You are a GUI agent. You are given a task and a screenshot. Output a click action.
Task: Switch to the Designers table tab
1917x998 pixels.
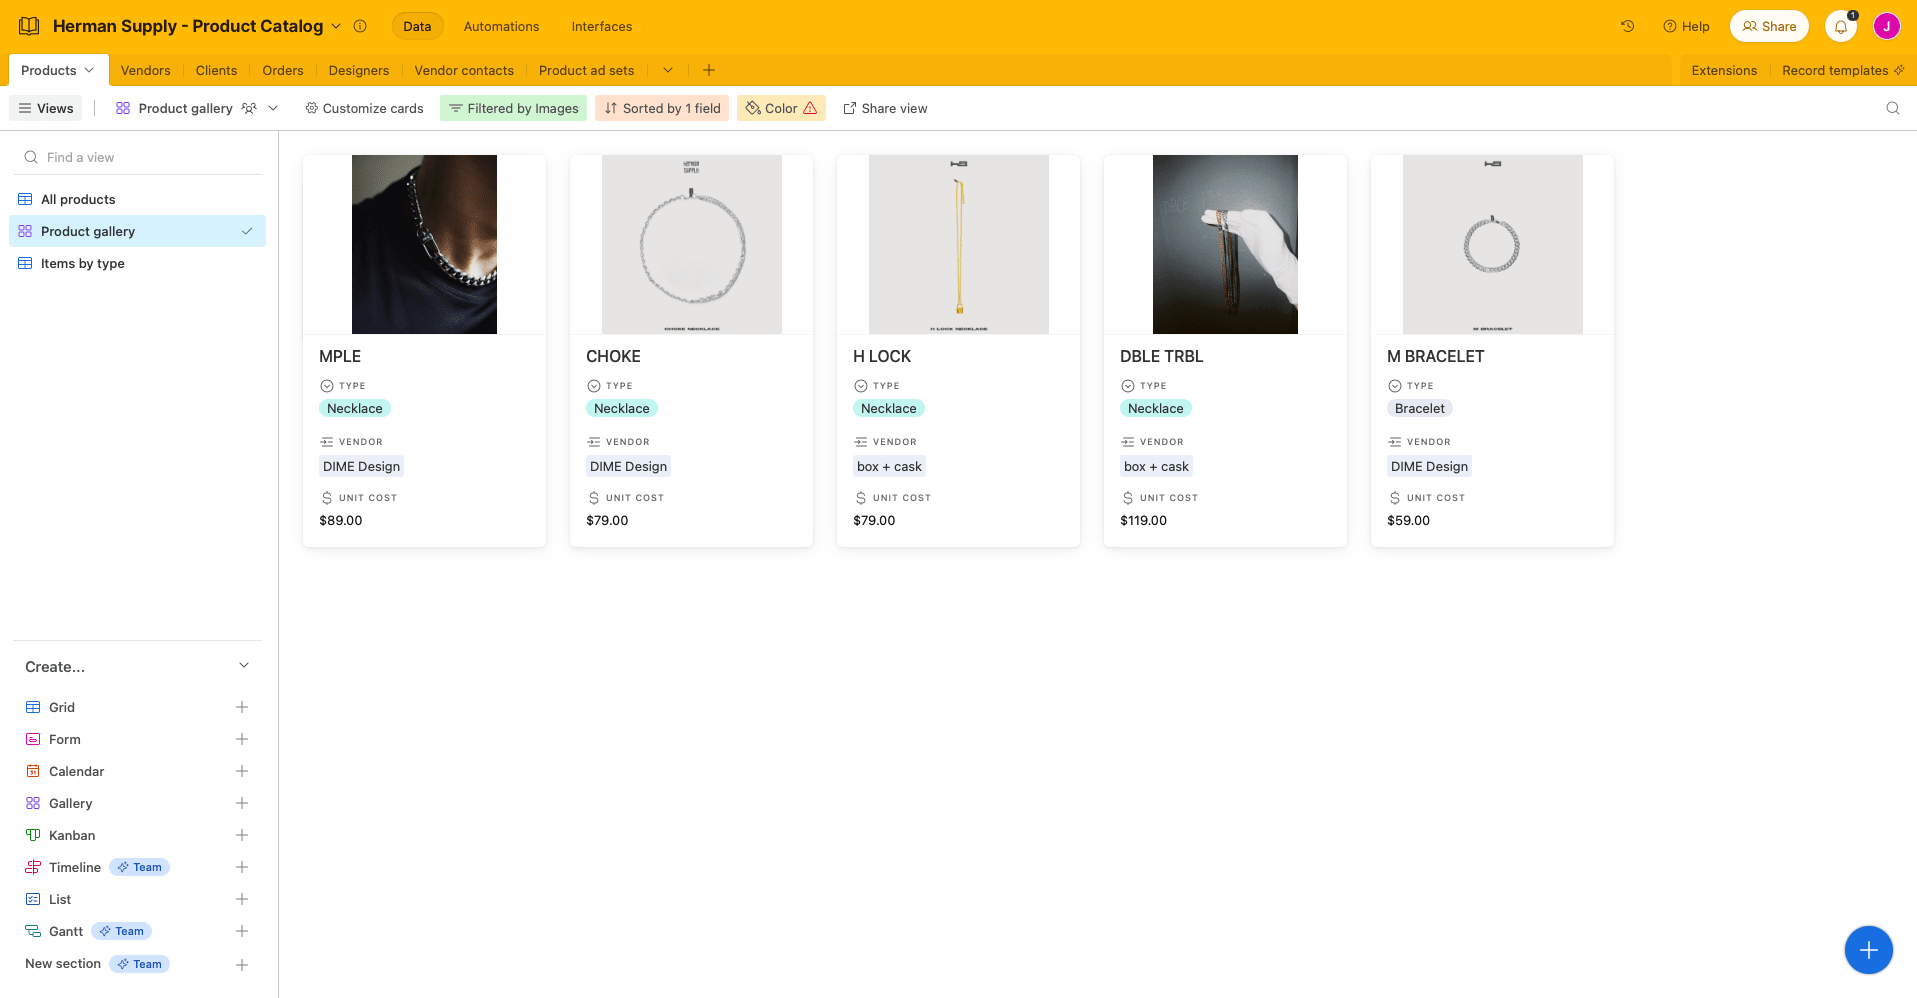[358, 70]
